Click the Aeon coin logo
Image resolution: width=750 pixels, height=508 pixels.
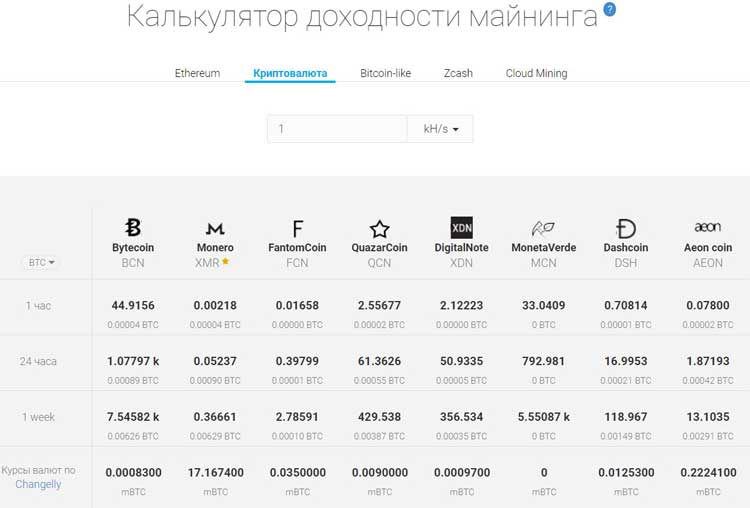click(x=707, y=227)
